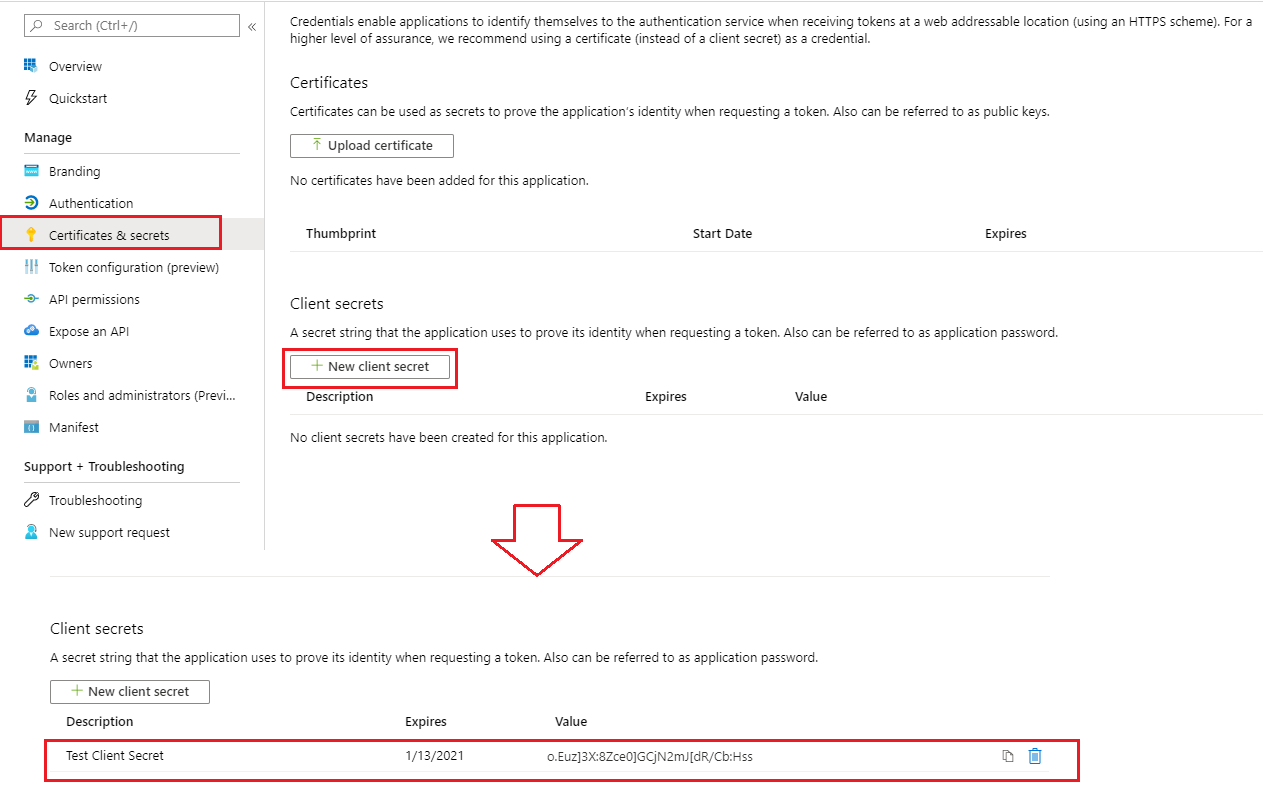The height and width of the screenshot is (796, 1263).
Task: Click the Overview icon in sidebar
Action: (31, 66)
